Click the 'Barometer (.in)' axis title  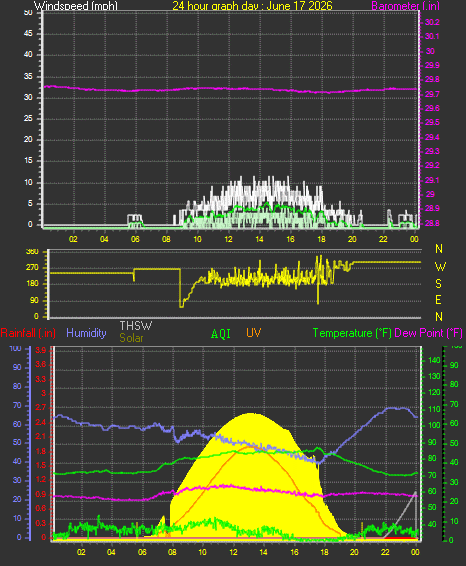tap(405, 5)
